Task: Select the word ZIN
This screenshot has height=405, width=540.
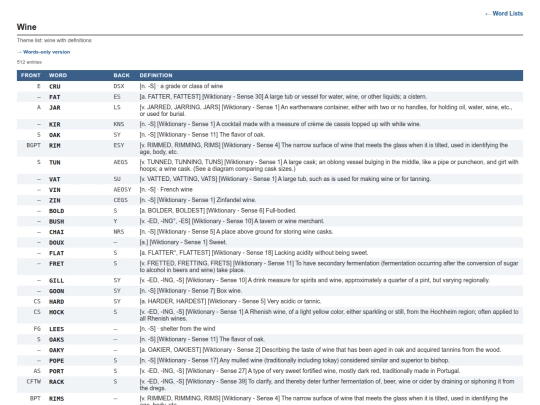Action: click(54, 200)
